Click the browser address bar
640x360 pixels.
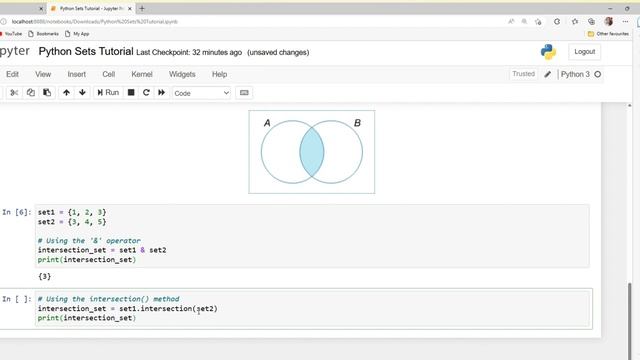click(x=253, y=22)
